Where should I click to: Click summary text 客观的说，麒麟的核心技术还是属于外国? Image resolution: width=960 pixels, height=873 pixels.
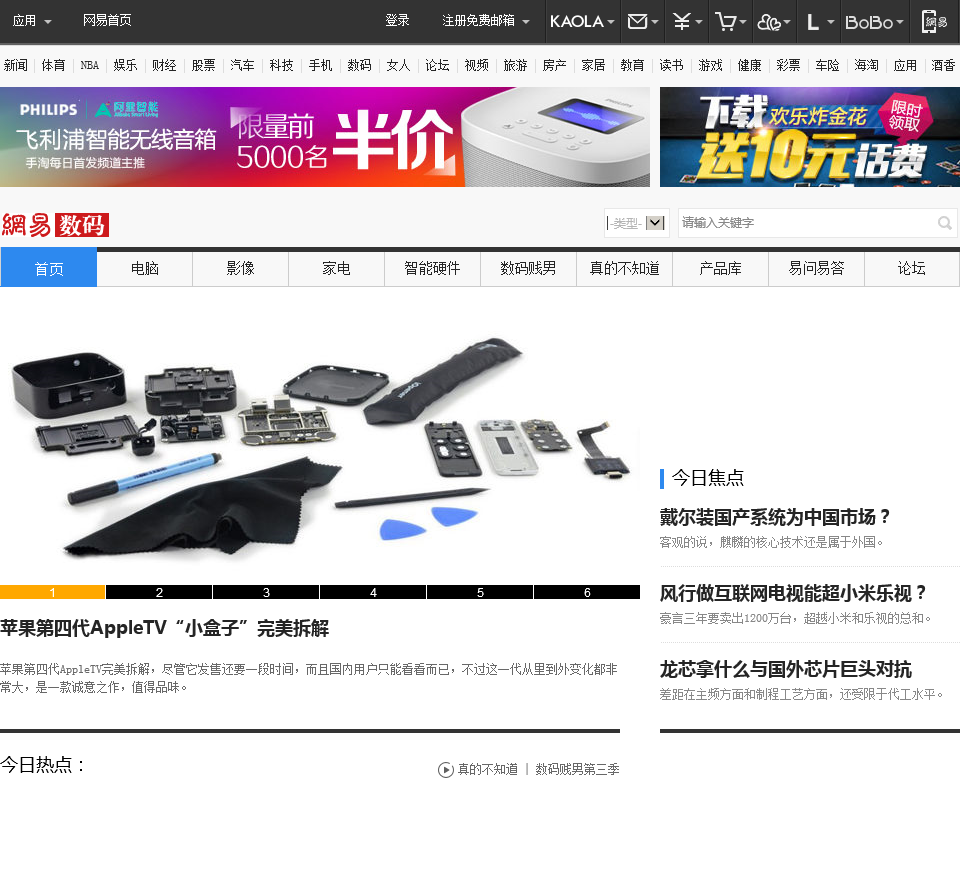tap(771, 542)
